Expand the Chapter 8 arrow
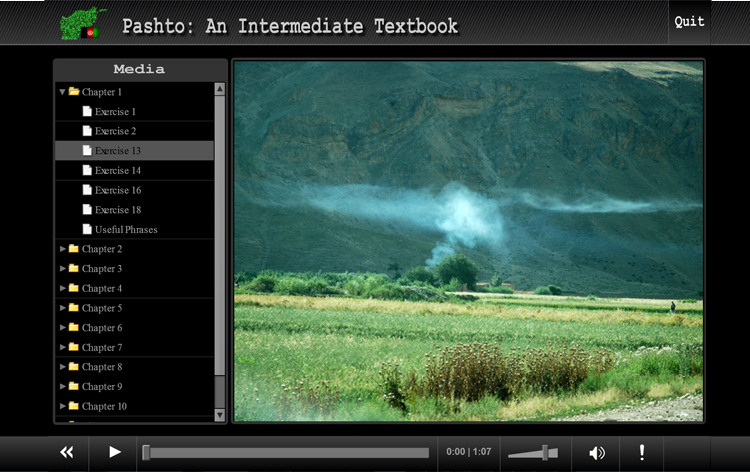 point(63,367)
